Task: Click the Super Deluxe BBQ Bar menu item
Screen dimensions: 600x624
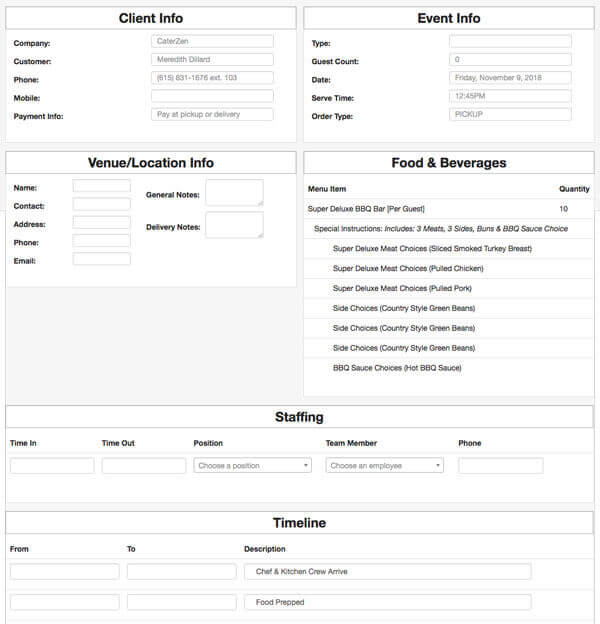Action: (366, 209)
